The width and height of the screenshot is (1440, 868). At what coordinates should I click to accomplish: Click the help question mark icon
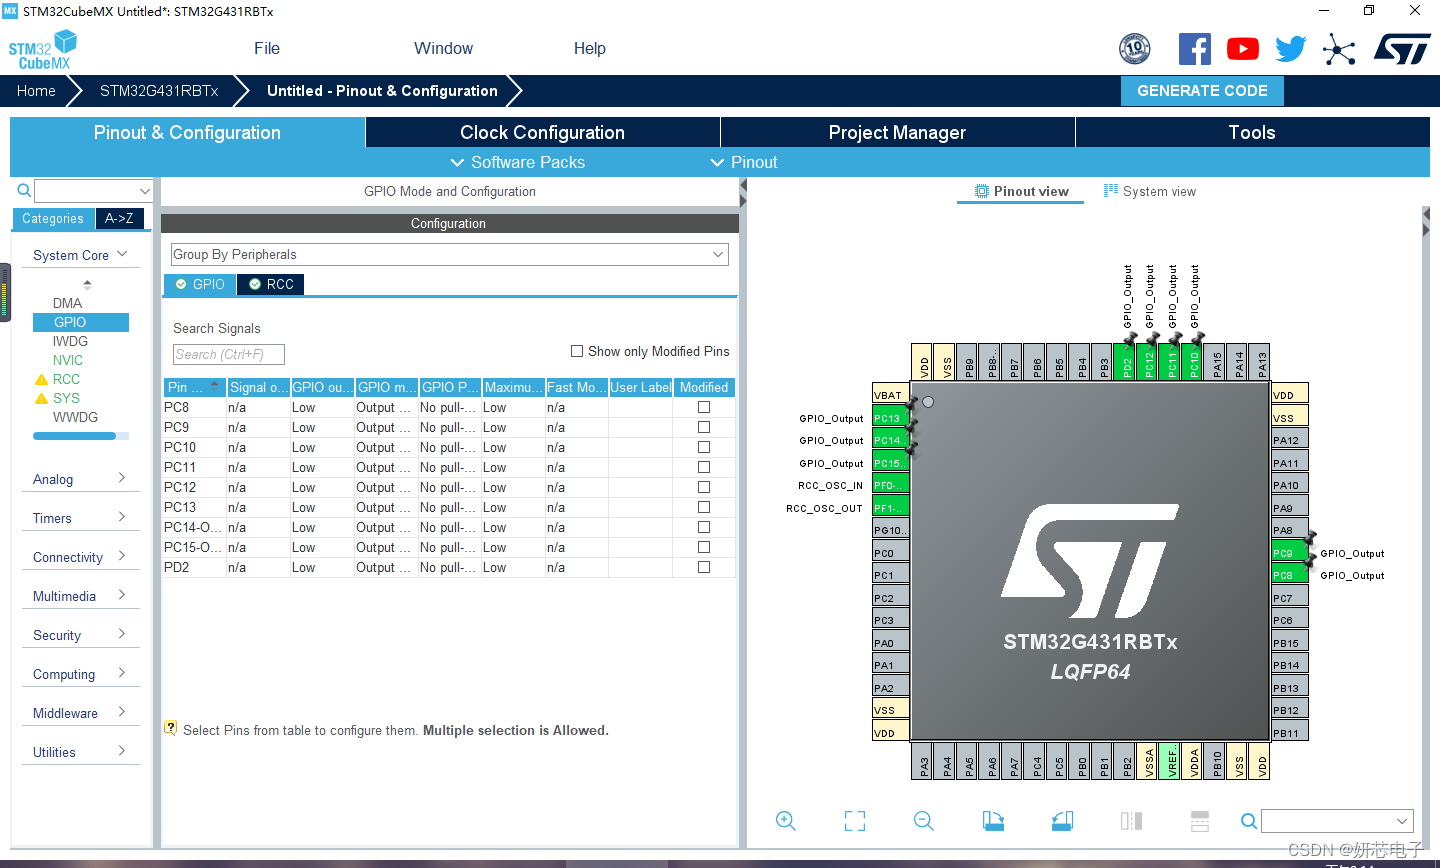click(171, 729)
